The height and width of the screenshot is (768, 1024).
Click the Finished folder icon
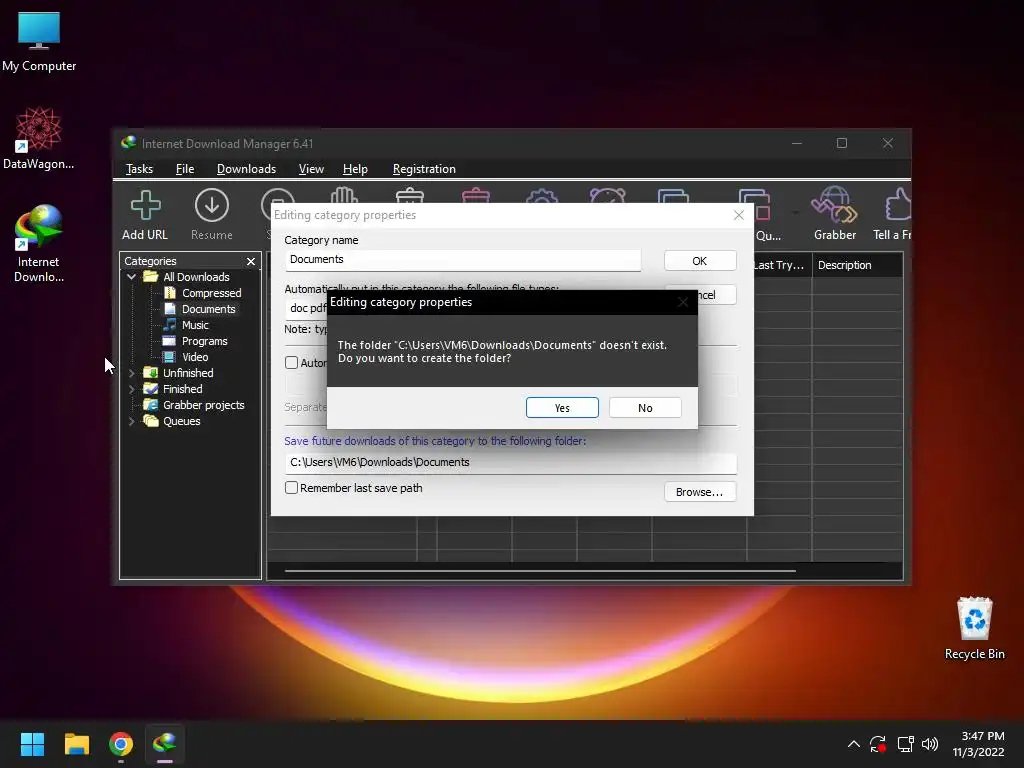point(151,389)
